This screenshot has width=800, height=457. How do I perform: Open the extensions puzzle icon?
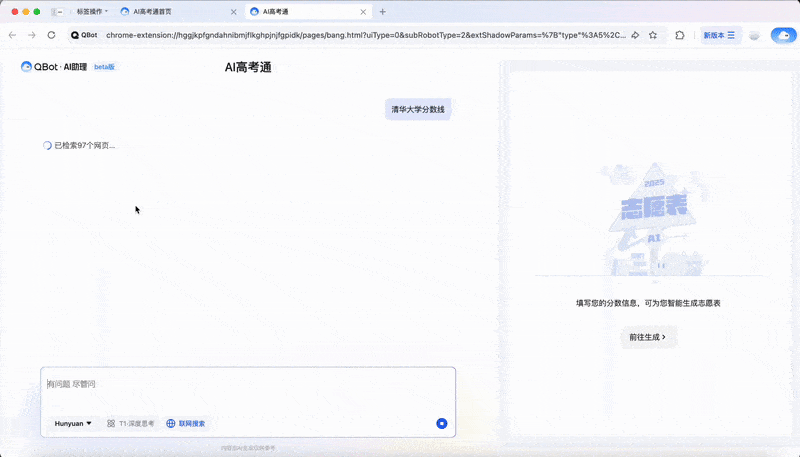(x=680, y=35)
